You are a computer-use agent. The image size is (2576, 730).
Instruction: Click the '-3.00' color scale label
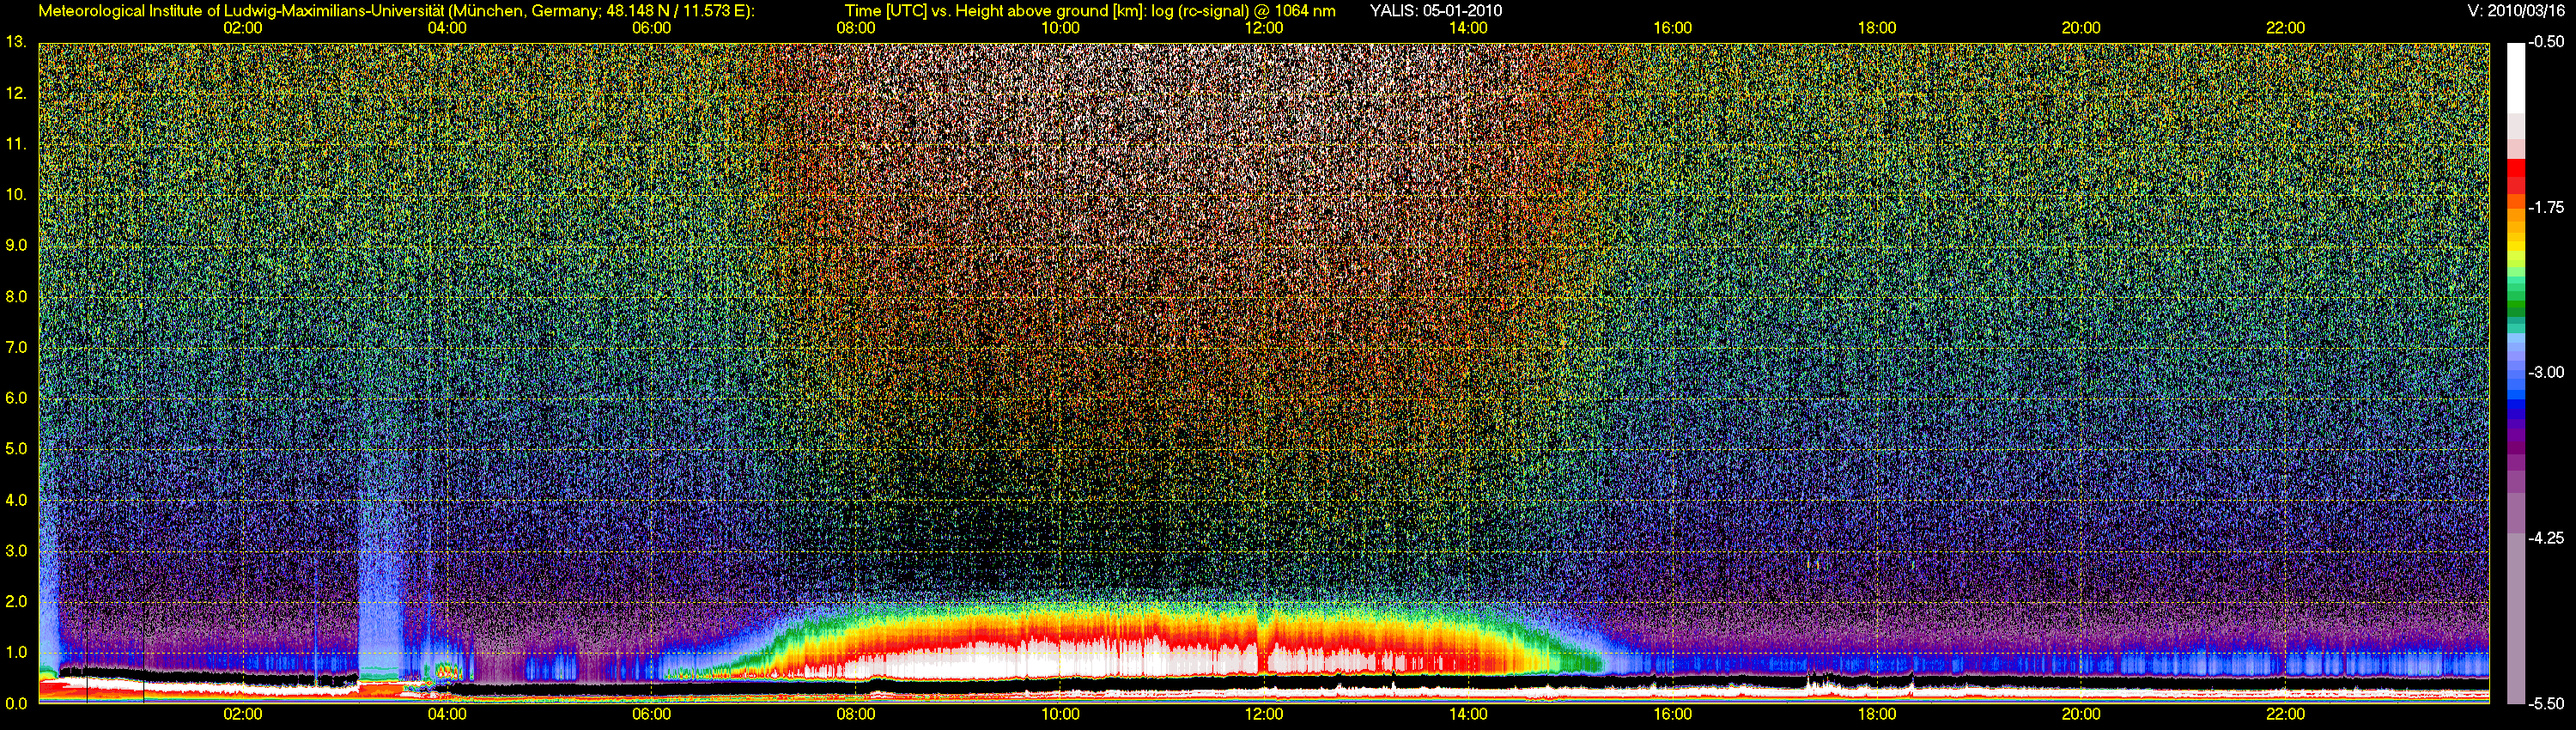2548,372
